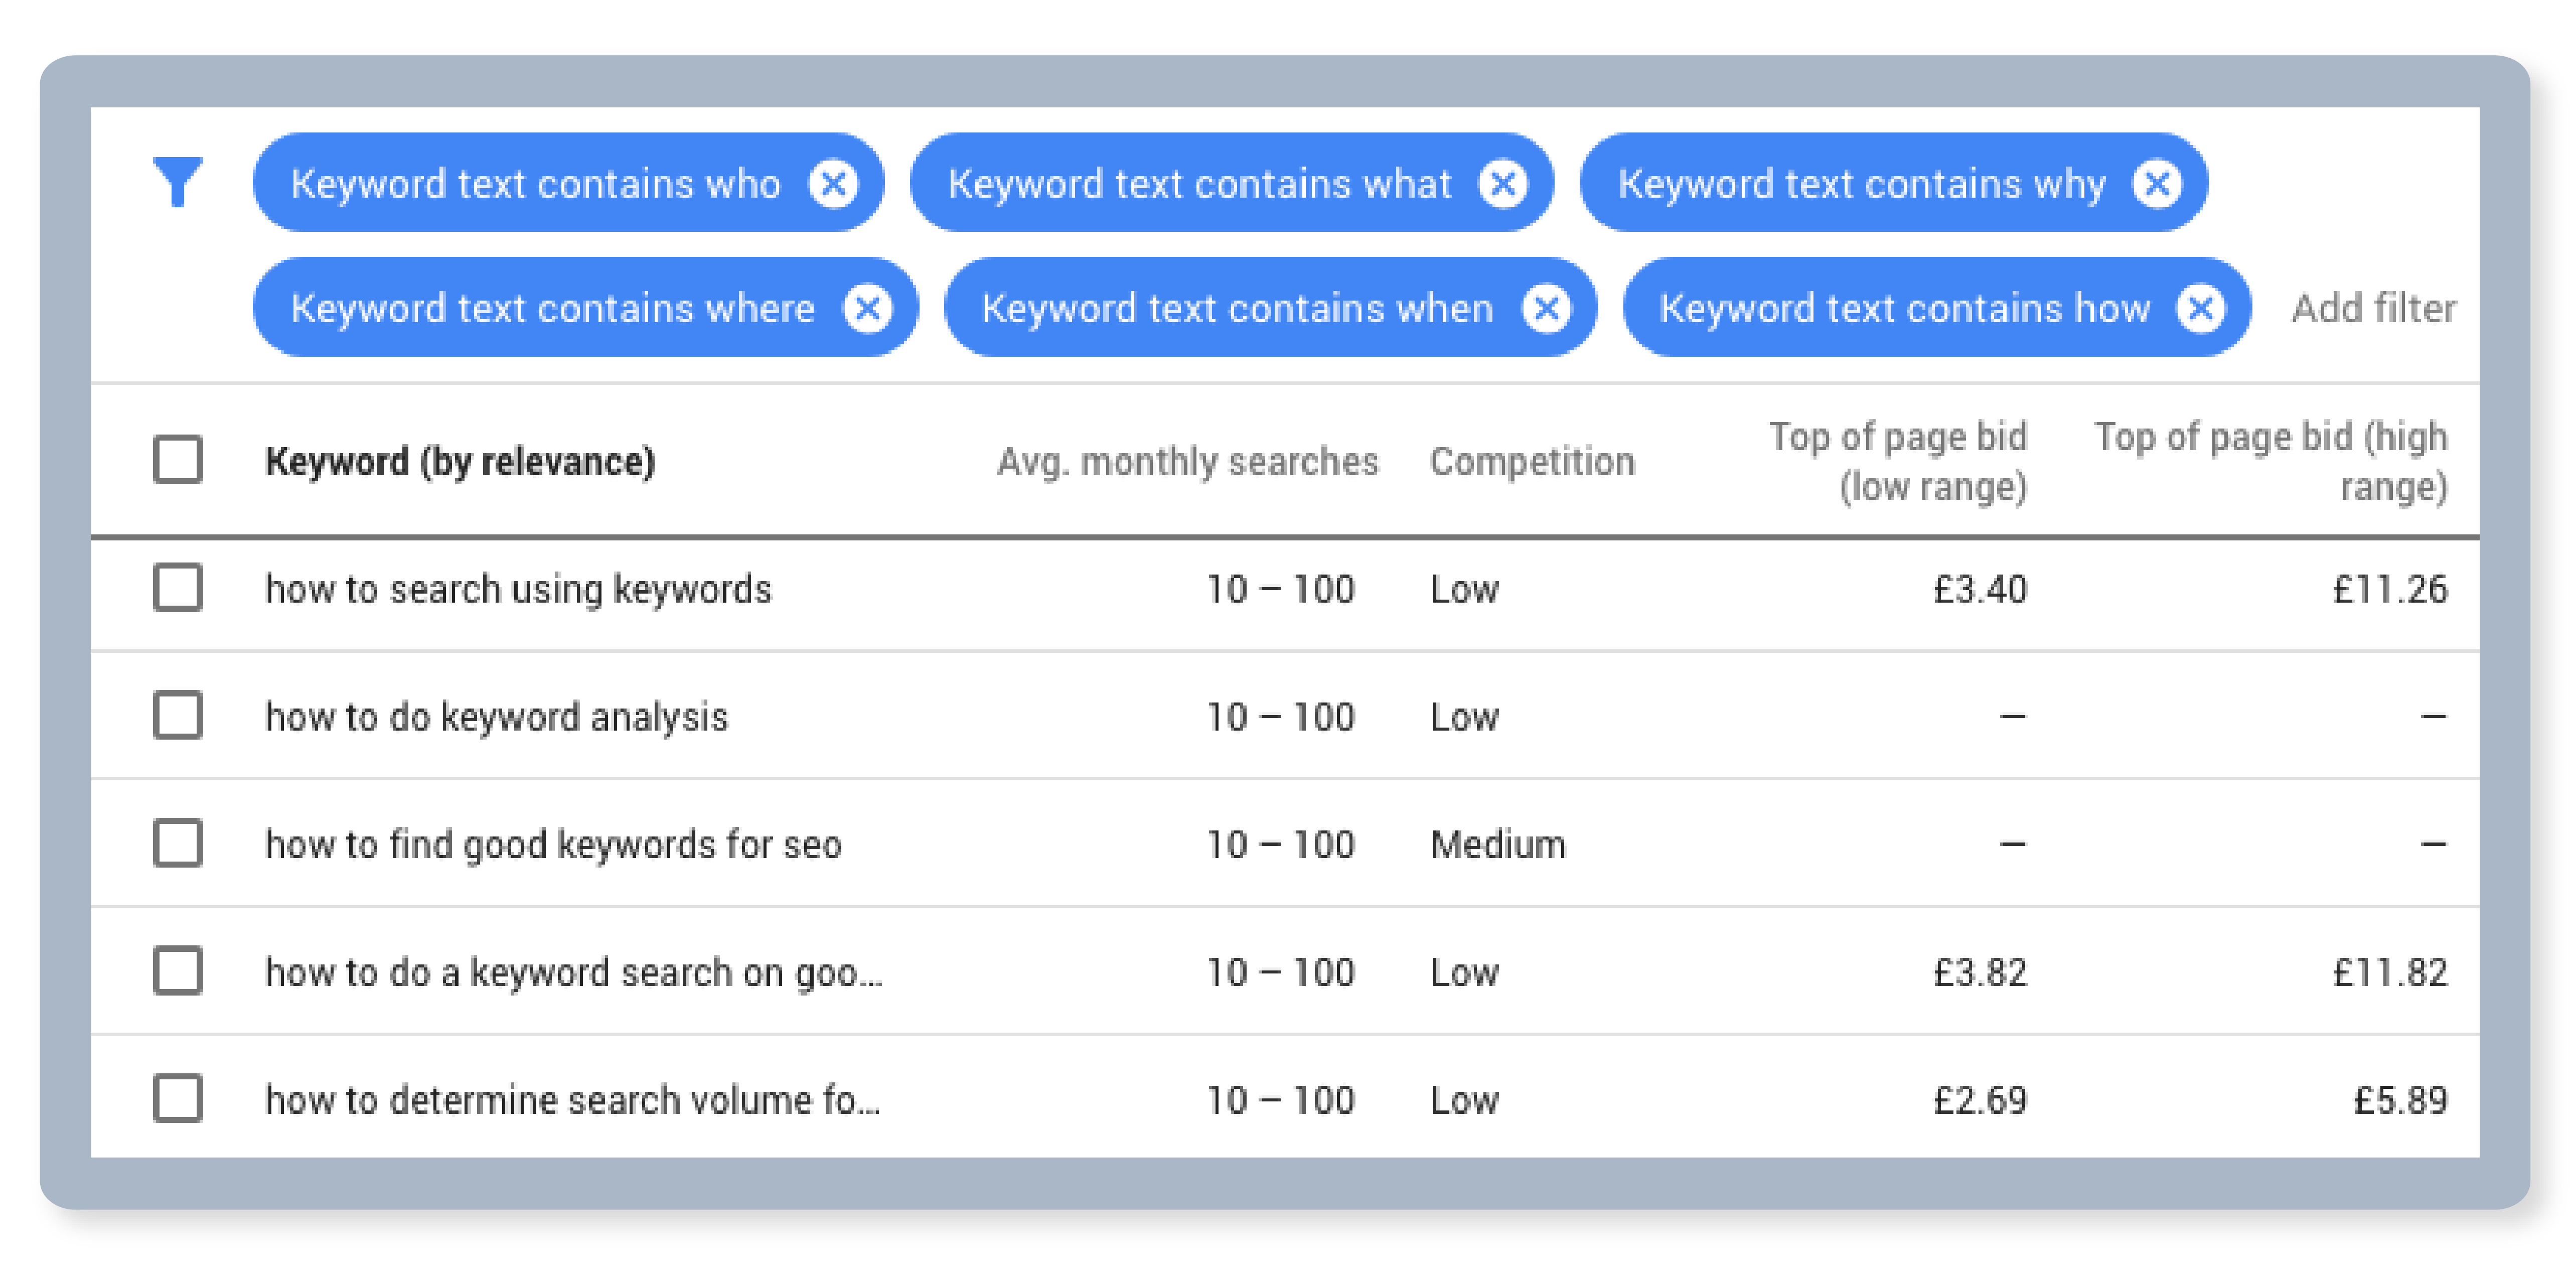Remove the 'contains what' filter chip

1503,184
